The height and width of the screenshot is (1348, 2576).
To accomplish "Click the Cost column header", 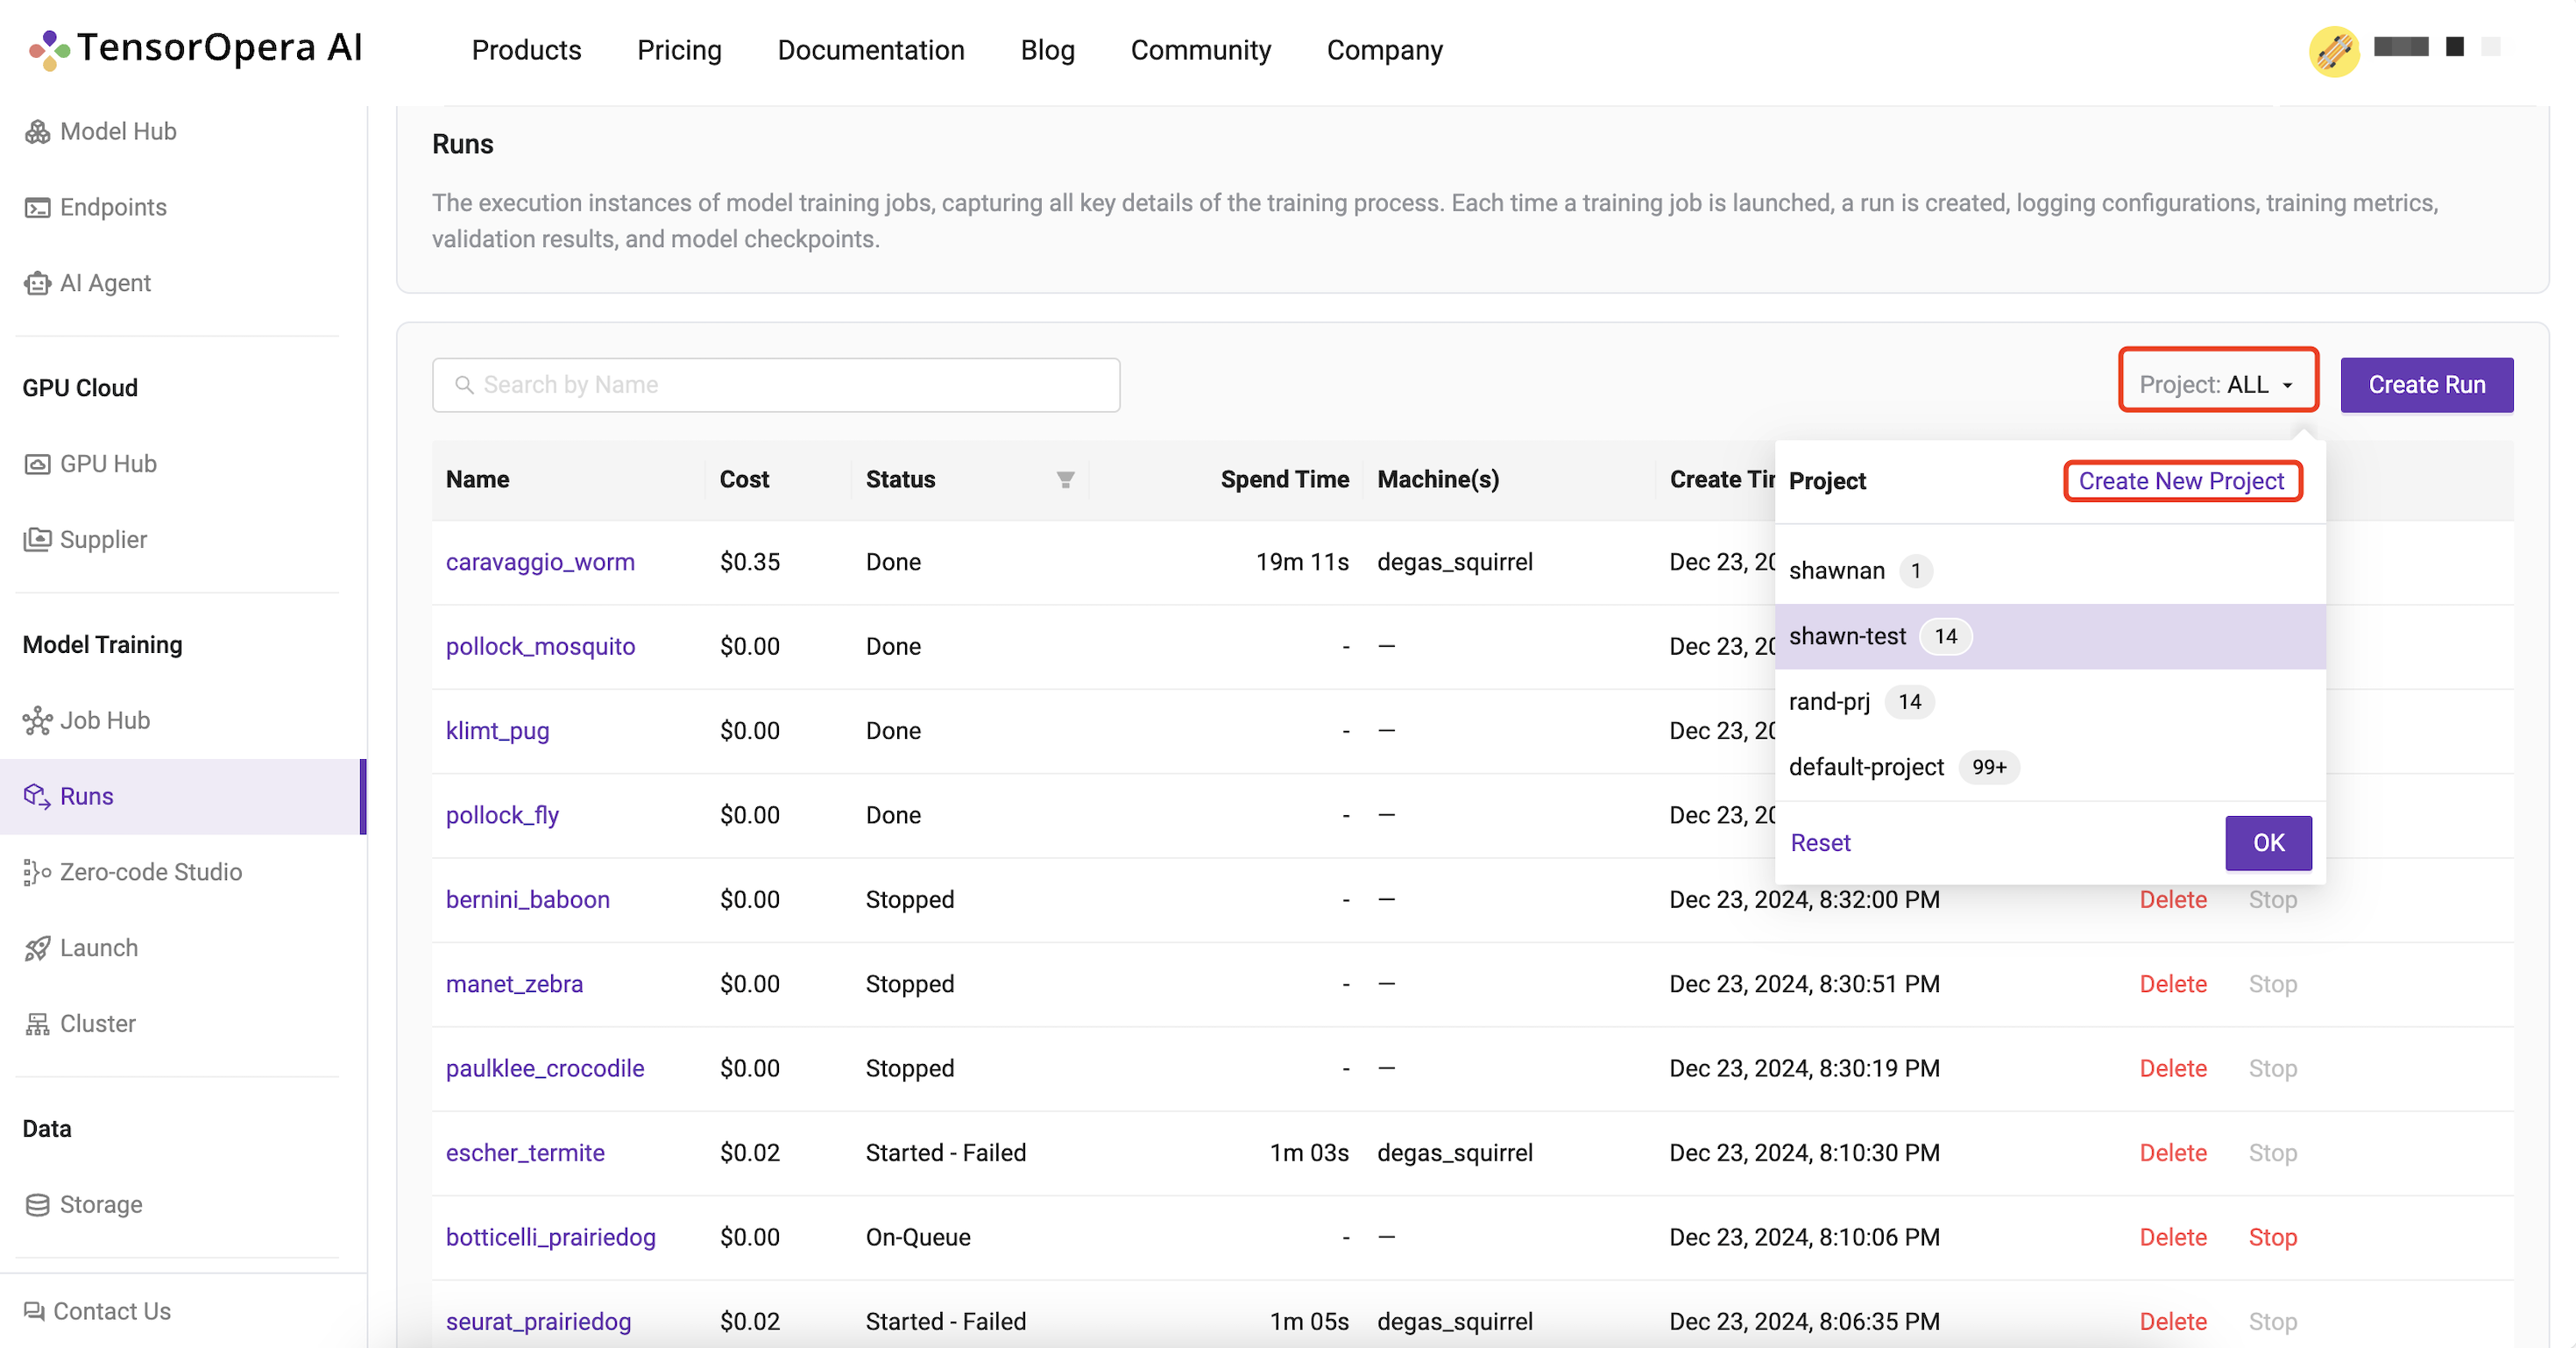I will pos(744,480).
